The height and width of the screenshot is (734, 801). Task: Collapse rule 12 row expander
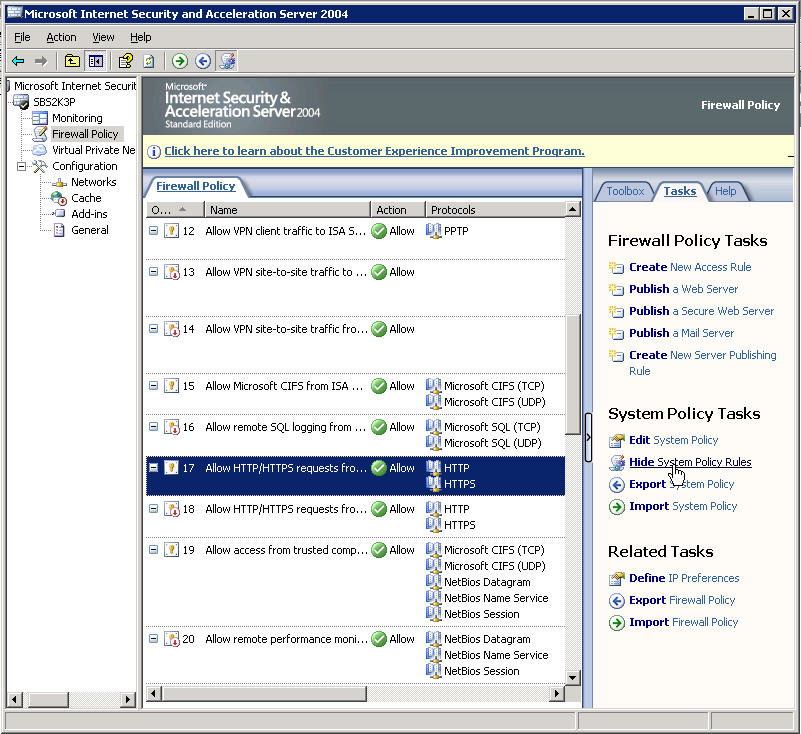pyautogui.click(x=154, y=231)
